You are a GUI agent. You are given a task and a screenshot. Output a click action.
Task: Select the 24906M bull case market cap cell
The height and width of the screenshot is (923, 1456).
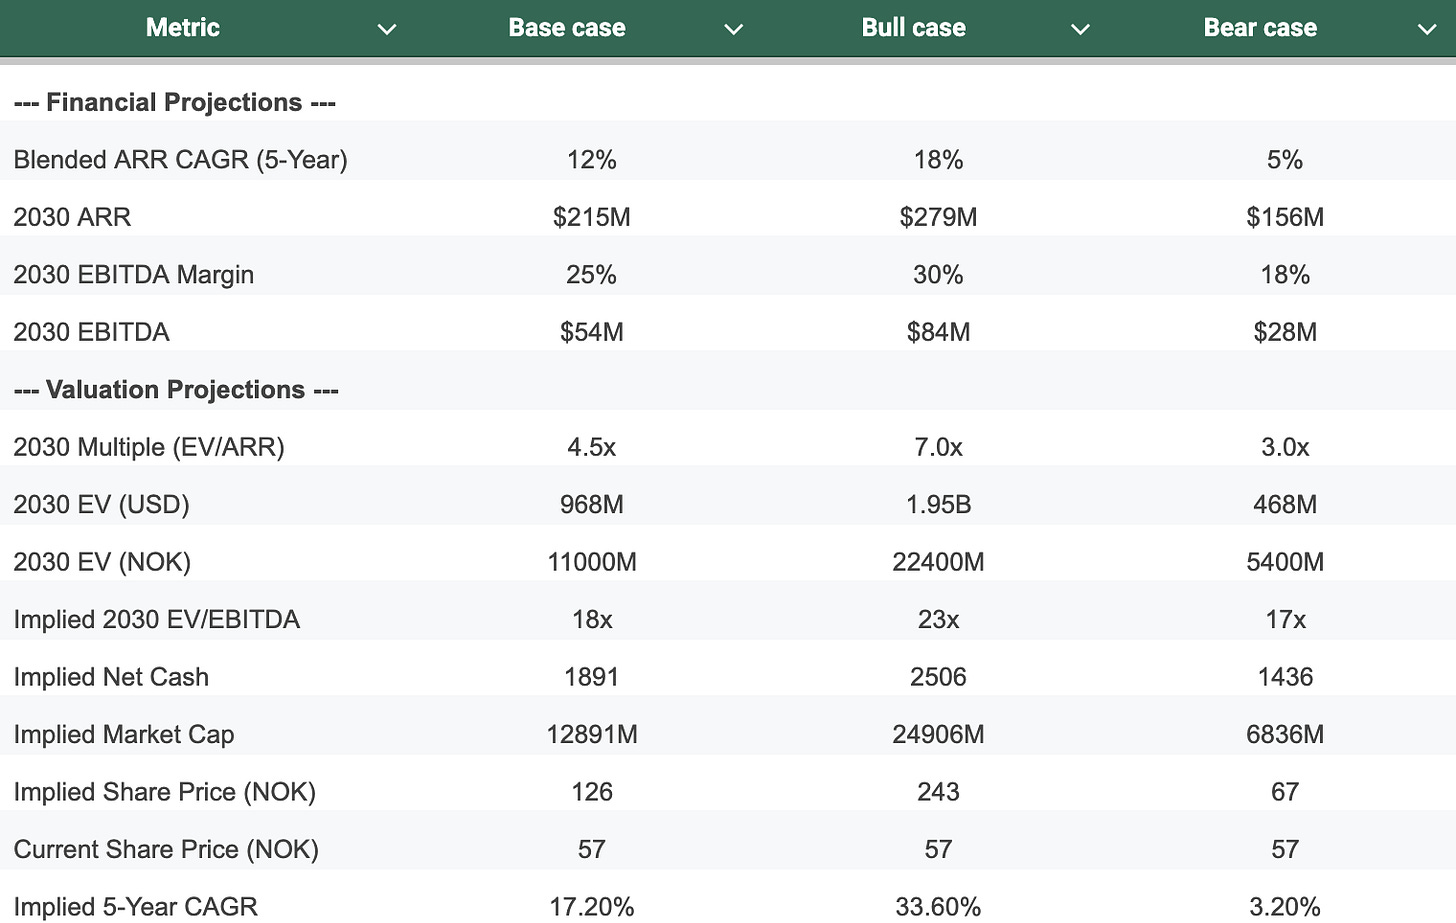(x=938, y=734)
